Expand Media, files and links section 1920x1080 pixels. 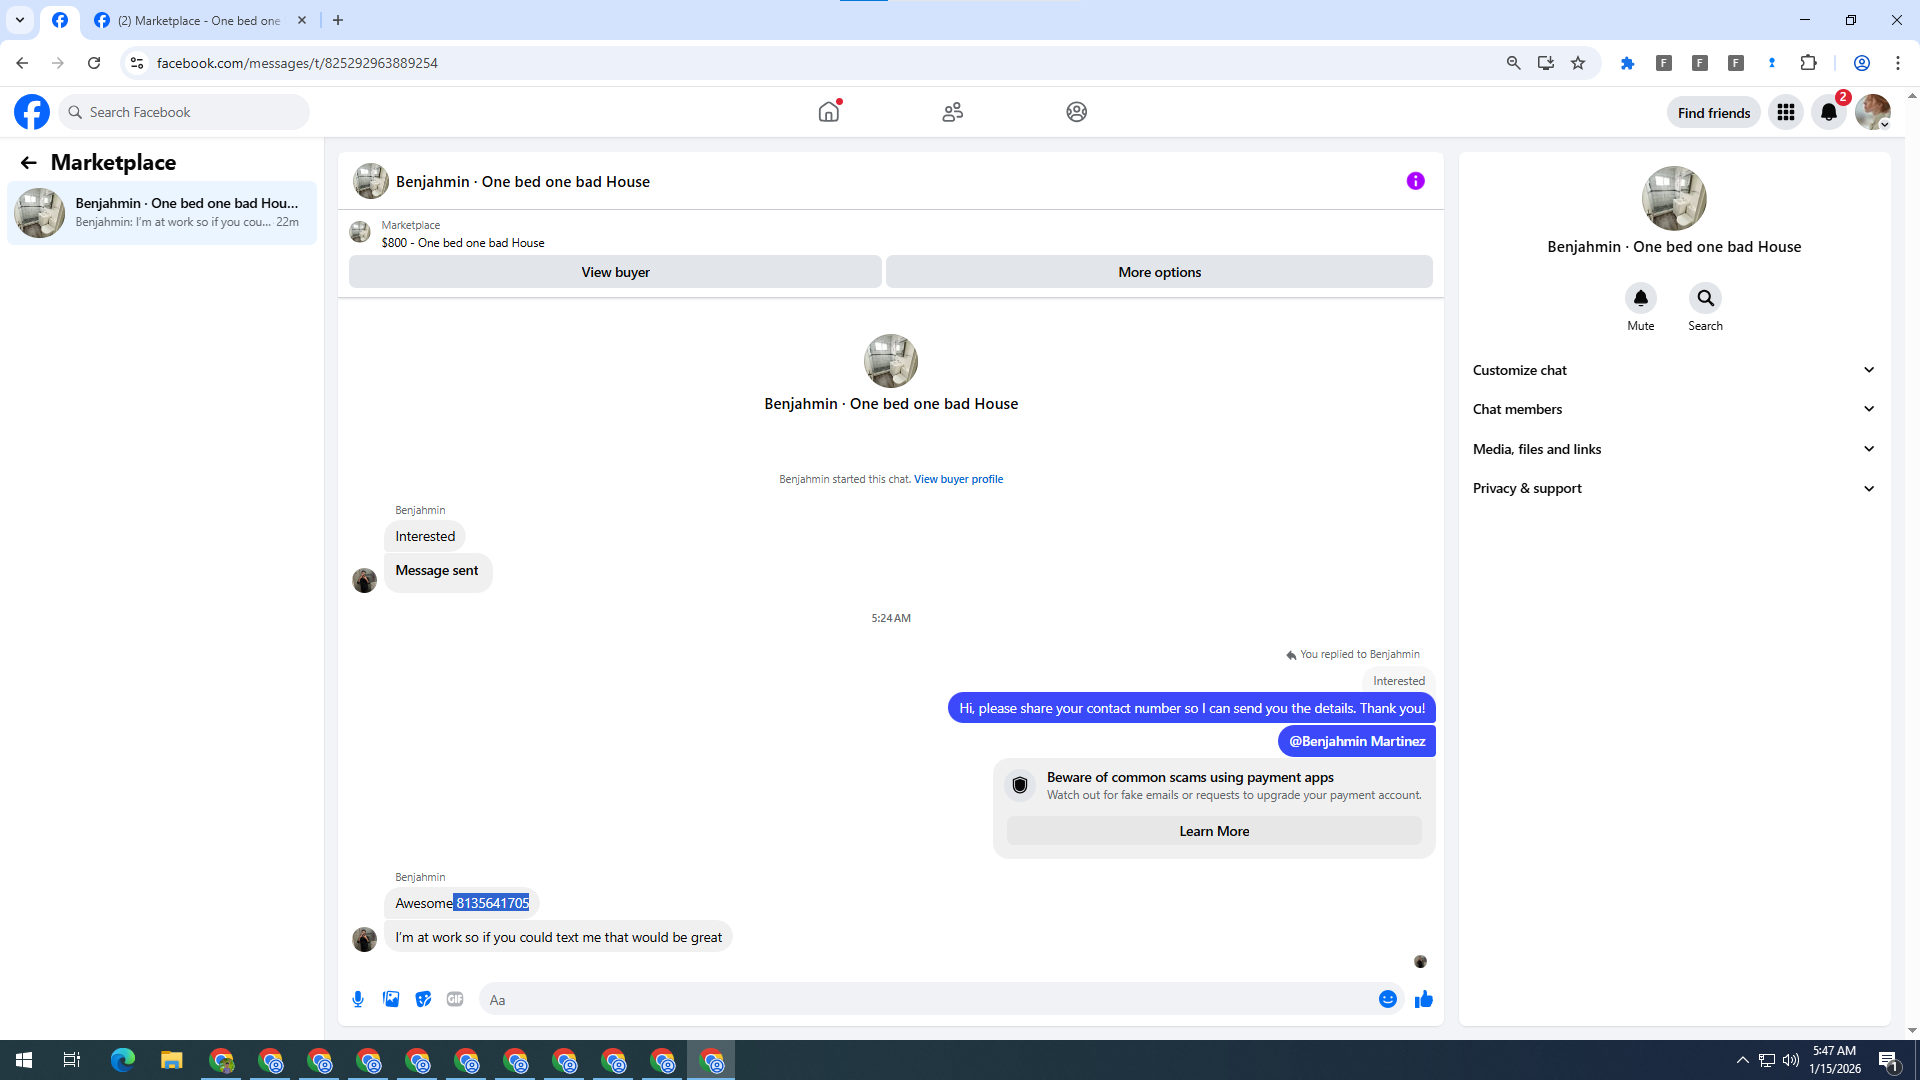point(1673,449)
